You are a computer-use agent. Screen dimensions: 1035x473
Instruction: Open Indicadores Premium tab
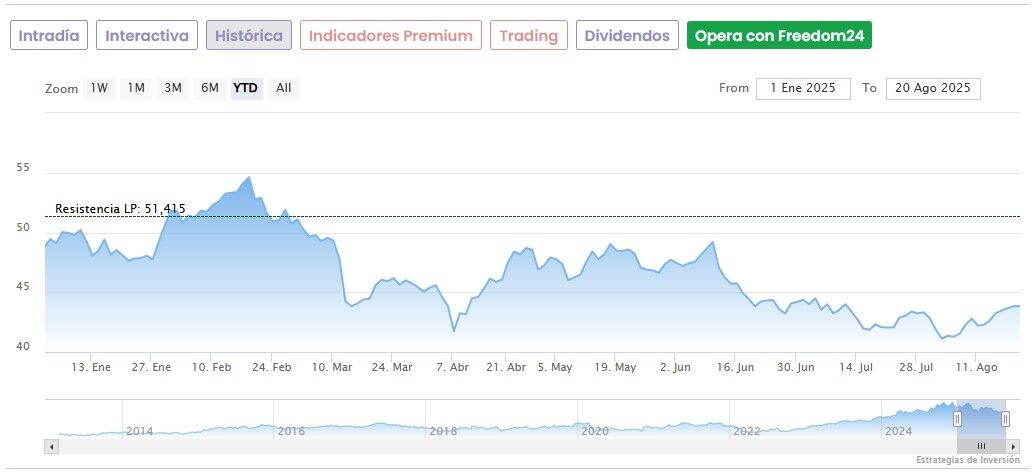pyautogui.click(x=390, y=36)
